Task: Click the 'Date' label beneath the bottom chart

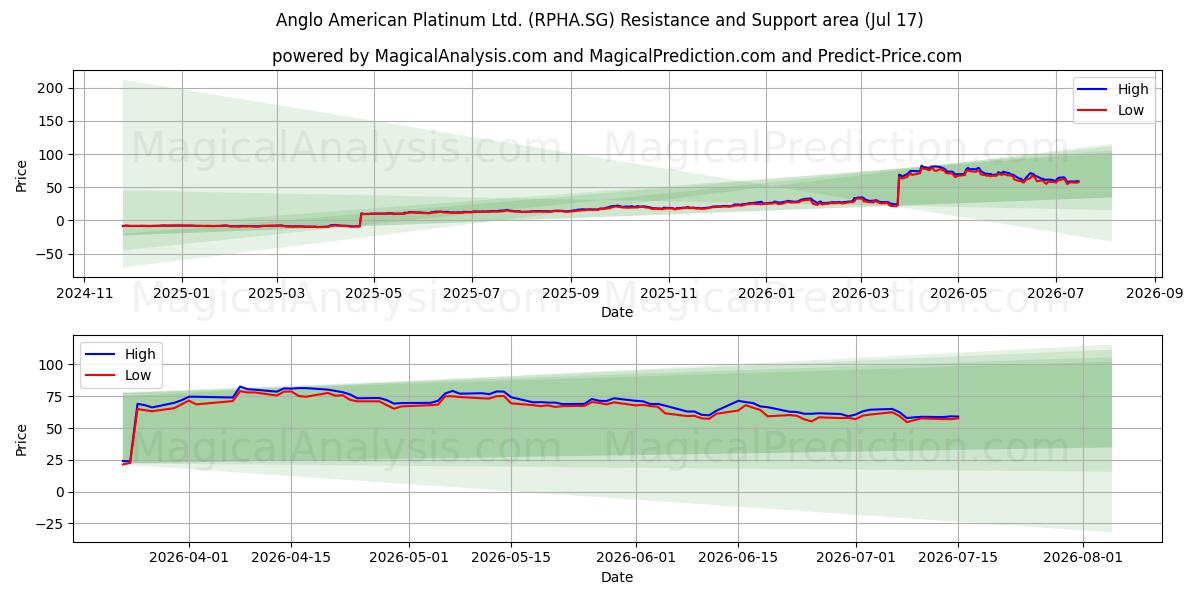Action: click(x=617, y=578)
